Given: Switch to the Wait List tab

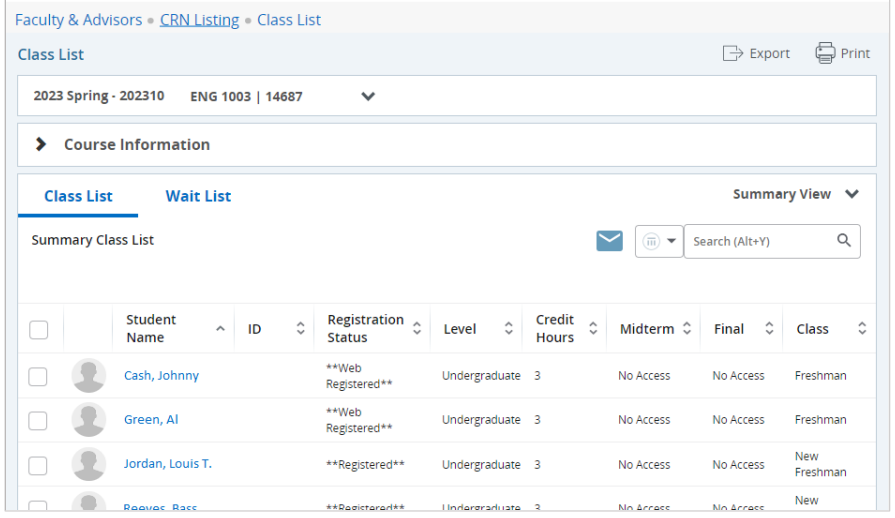Looking at the screenshot, I should tap(198, 196).
